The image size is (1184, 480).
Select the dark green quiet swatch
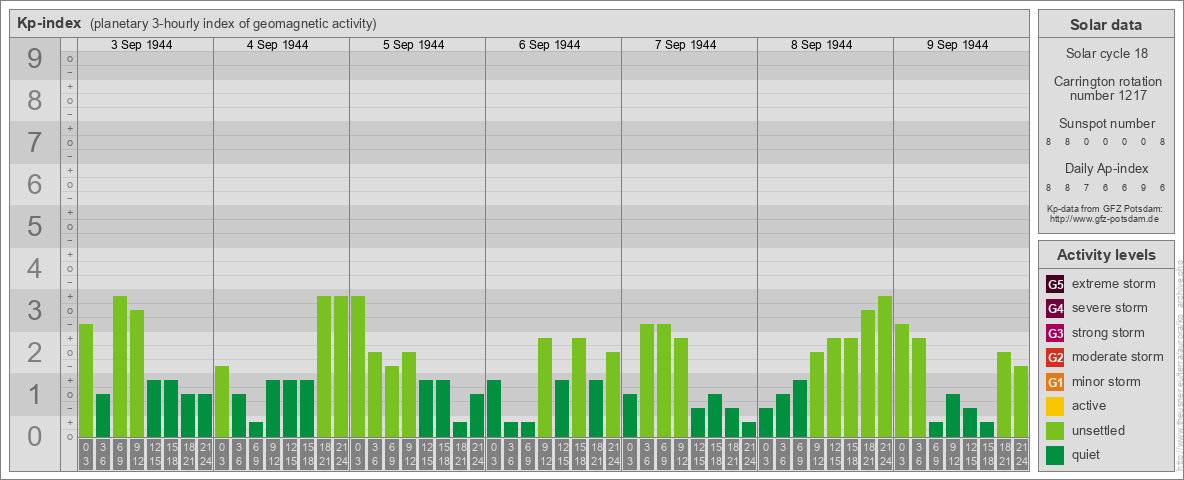tap(1055, 455)
